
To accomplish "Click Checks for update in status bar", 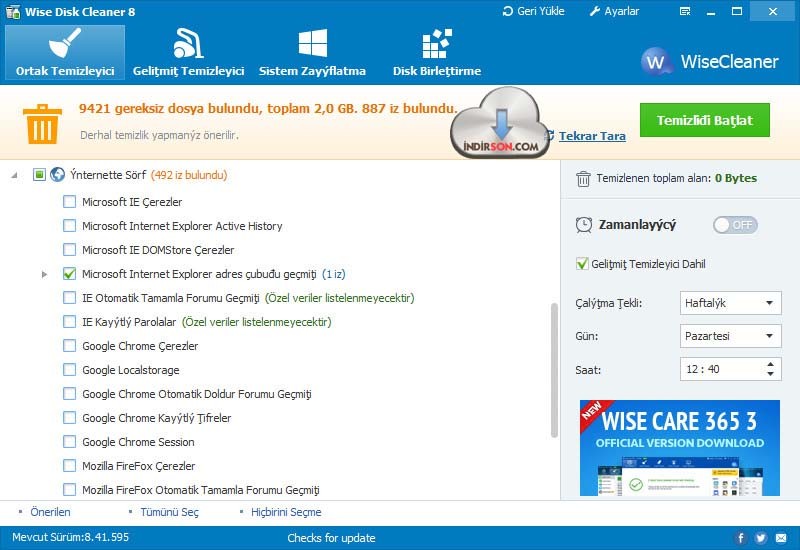I will pos(331,538).
